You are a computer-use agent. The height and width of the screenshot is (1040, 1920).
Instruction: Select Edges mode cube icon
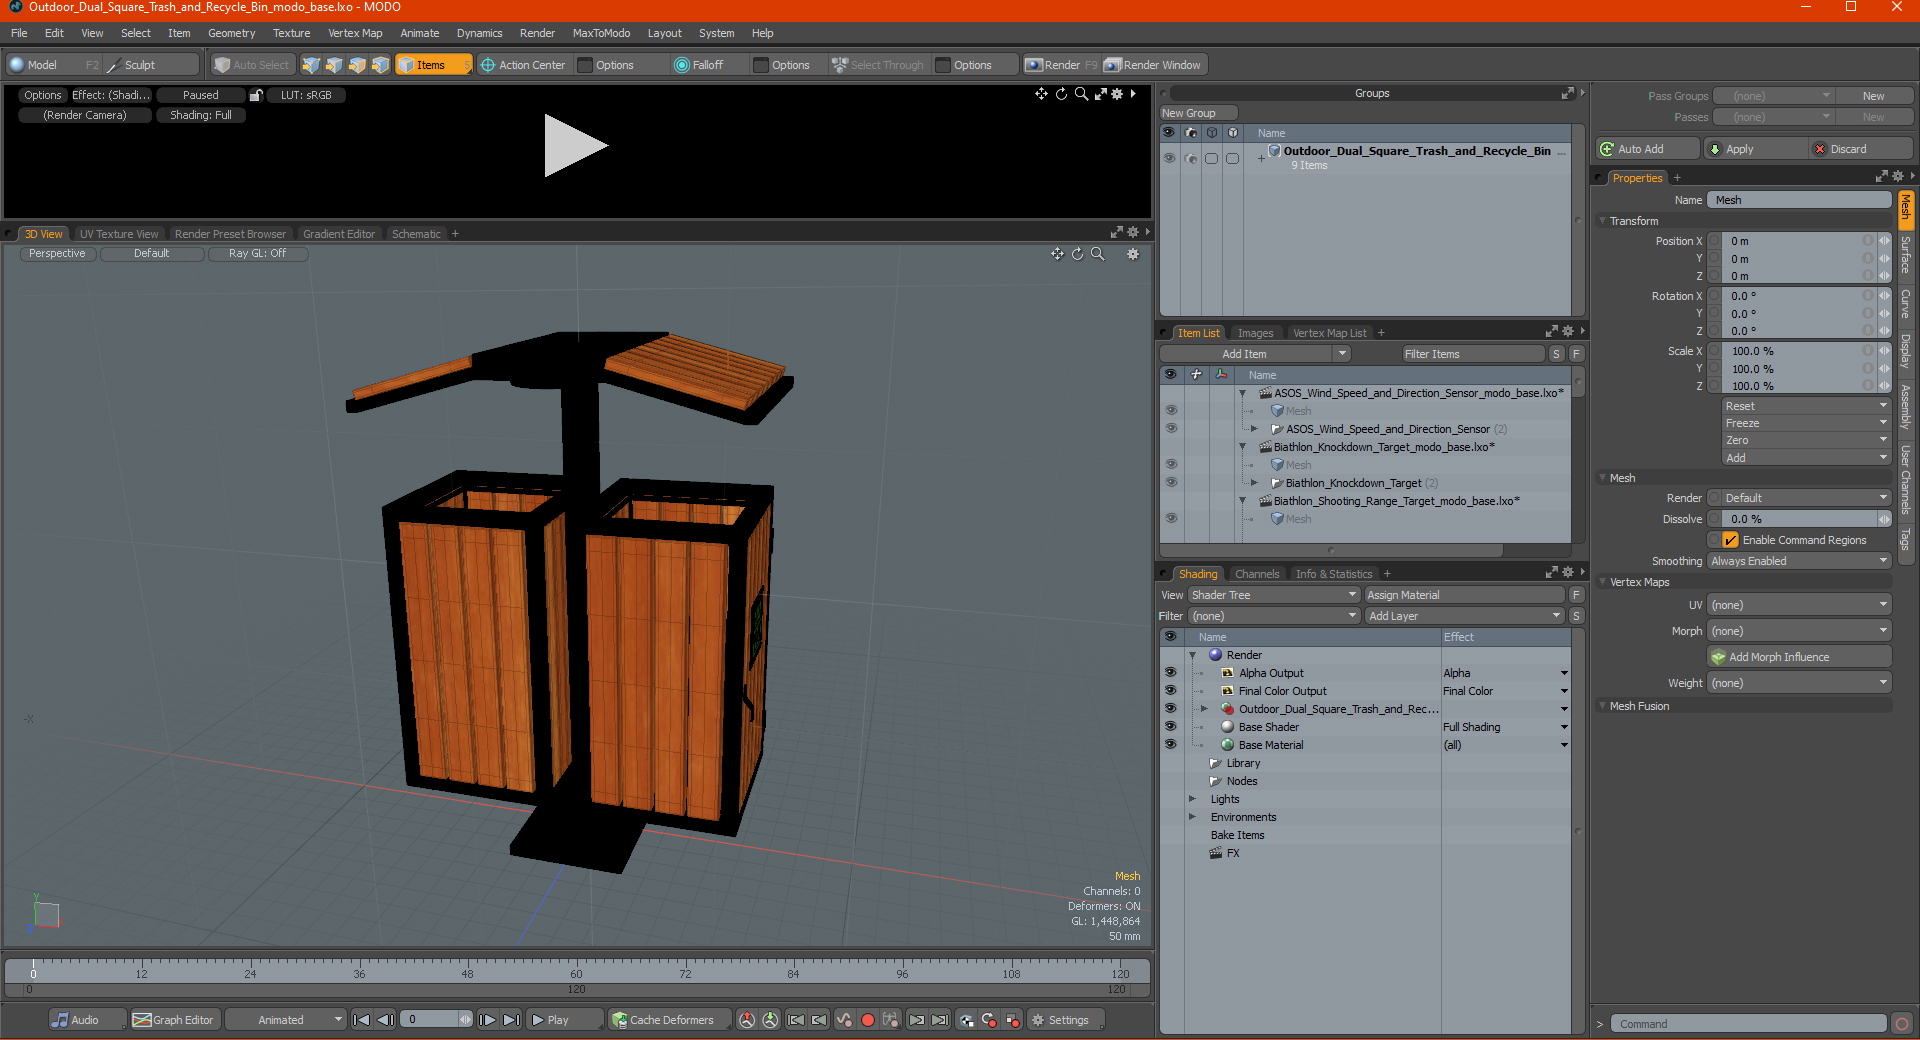pyautogui.click(x=334, y=65)
